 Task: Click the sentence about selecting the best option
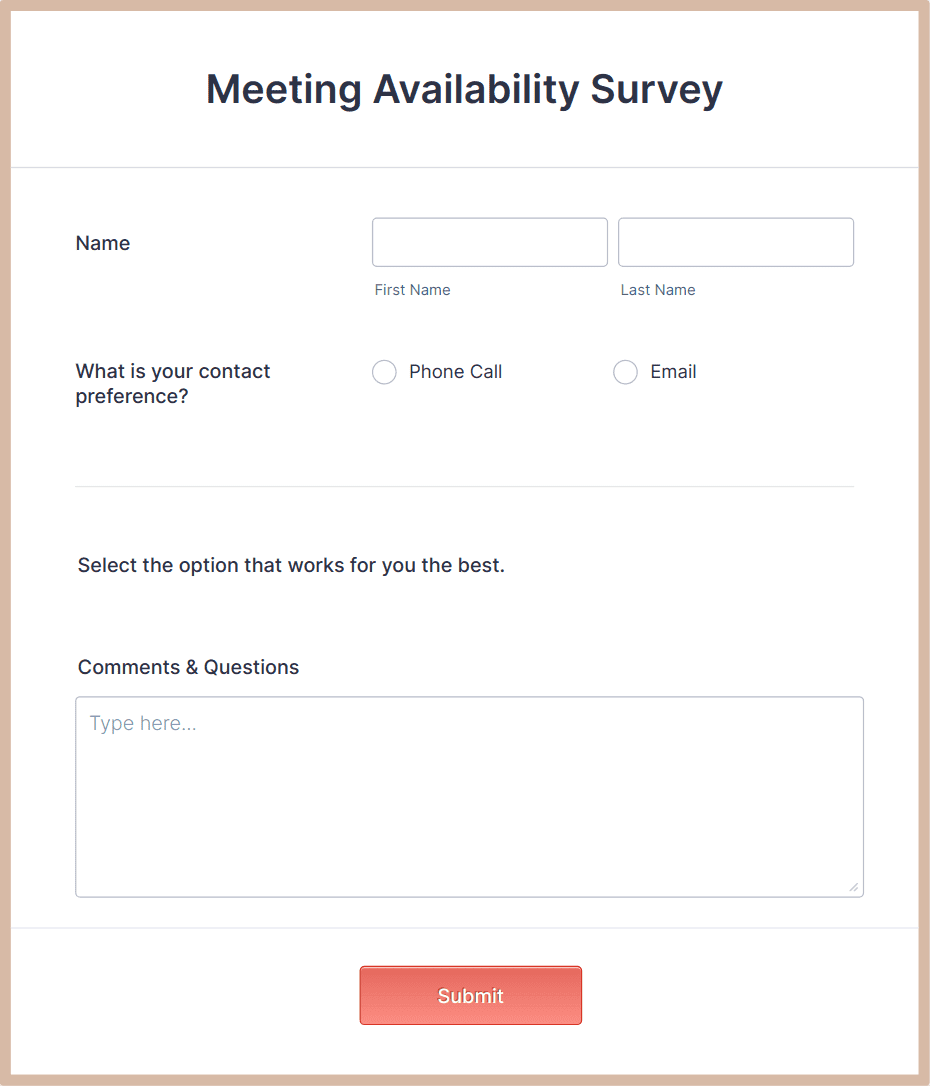tap(290, 565)
